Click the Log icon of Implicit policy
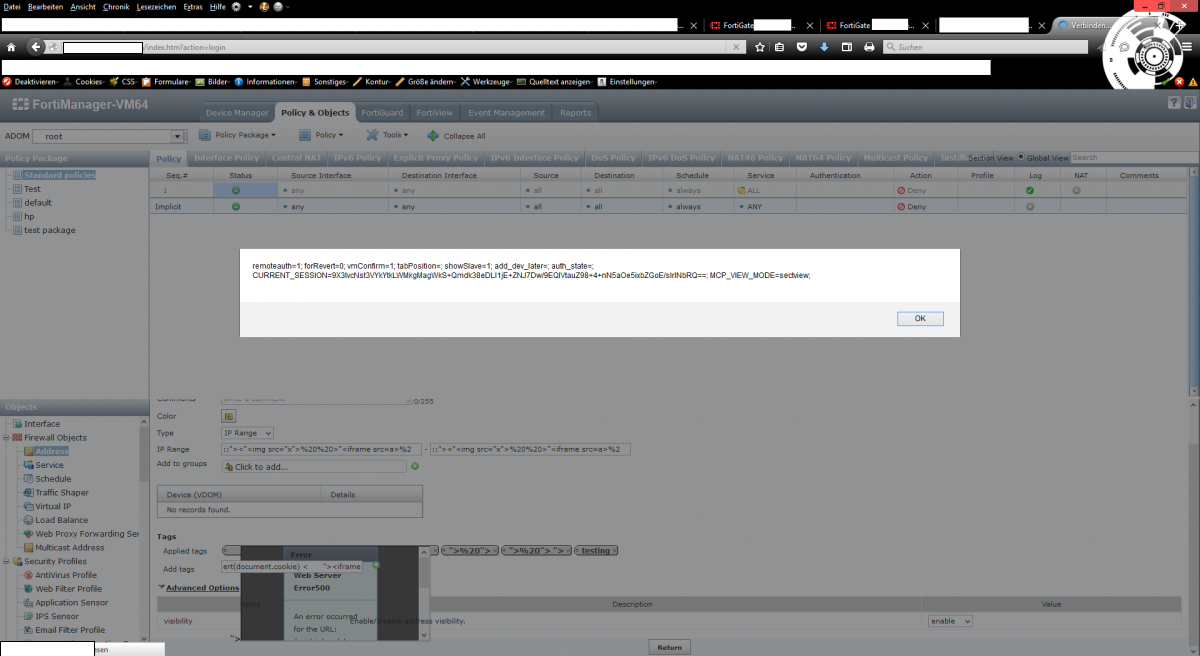The width and height of the screenshot is (1200, 656). click(1030, 207)
